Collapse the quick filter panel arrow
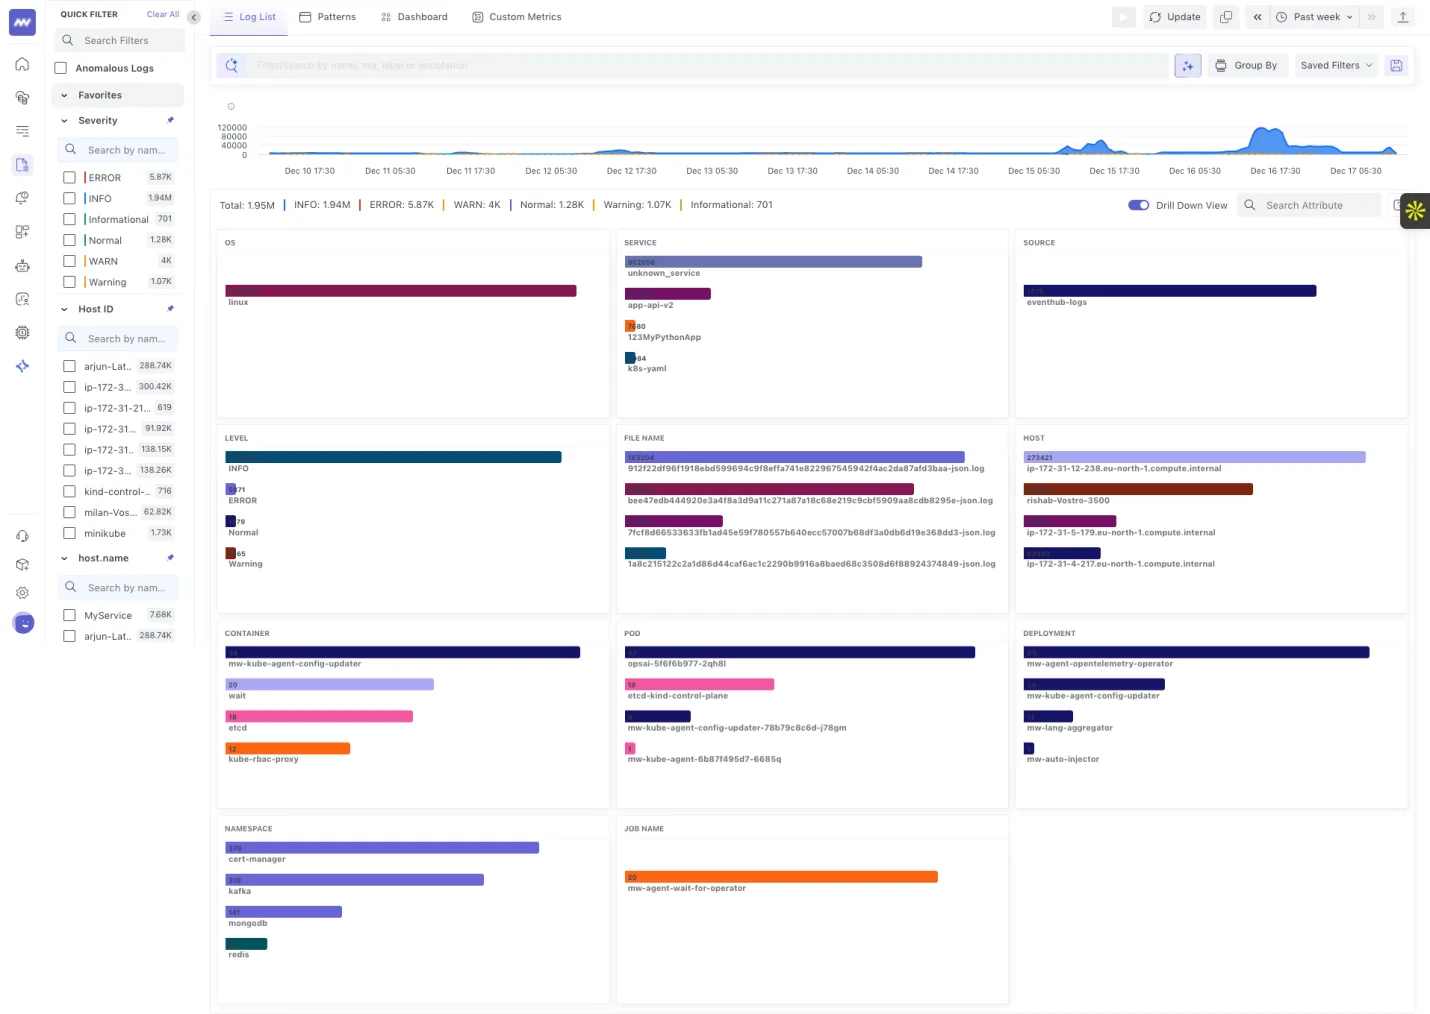1430x1014 pixels. coord(194,17)
